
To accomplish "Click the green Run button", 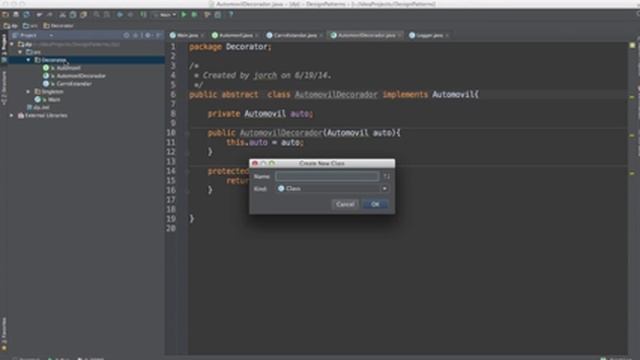I will coord(184,15).
